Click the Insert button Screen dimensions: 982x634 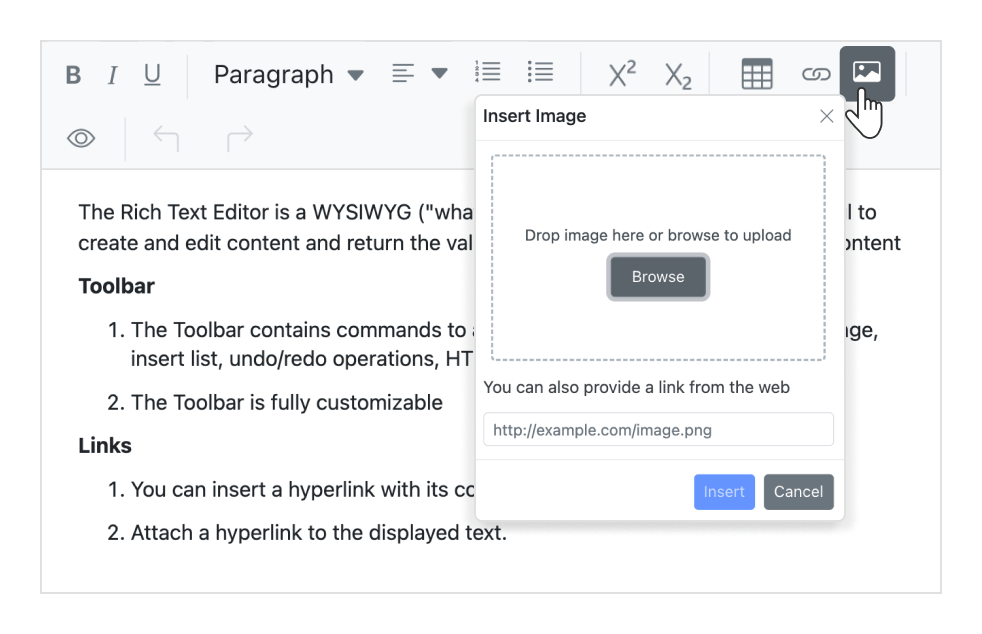pos(724,491)
